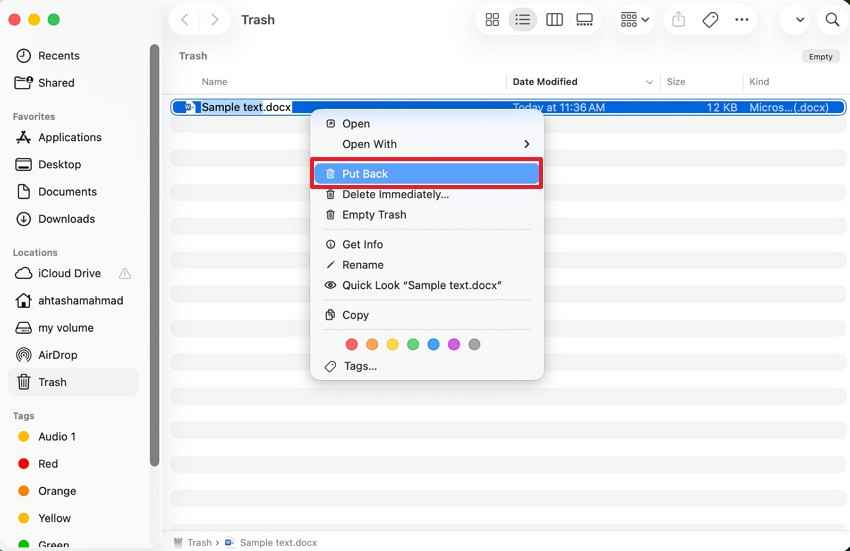Open Recents in the sidebar
850x551 pixels.
coord(73,56)
